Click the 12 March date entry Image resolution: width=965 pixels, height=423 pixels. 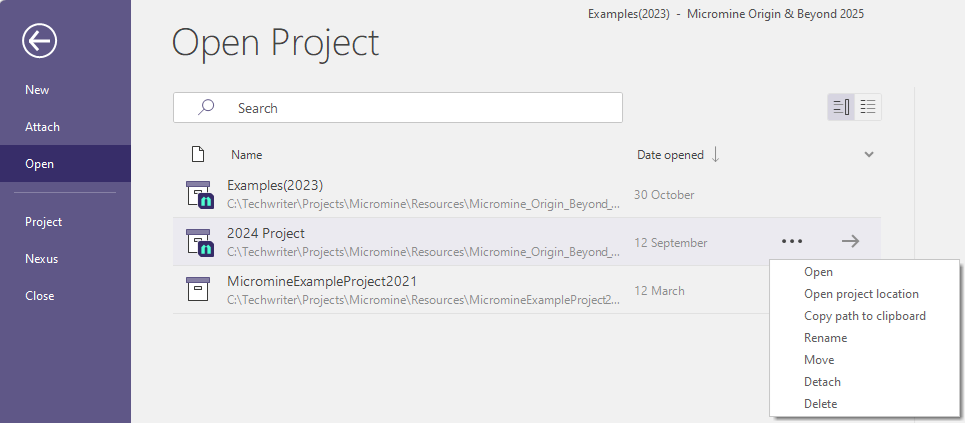(x=659, y=291)
